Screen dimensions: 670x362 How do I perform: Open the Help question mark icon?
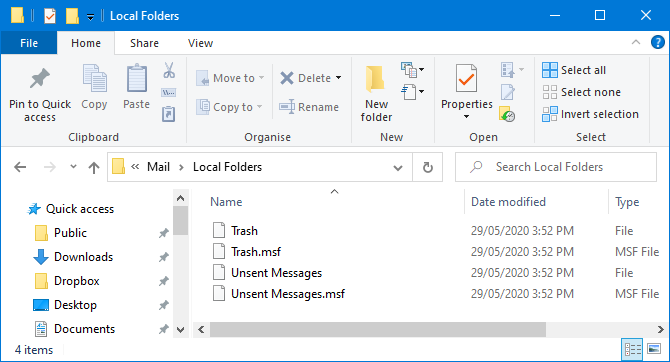coord(658,42)
